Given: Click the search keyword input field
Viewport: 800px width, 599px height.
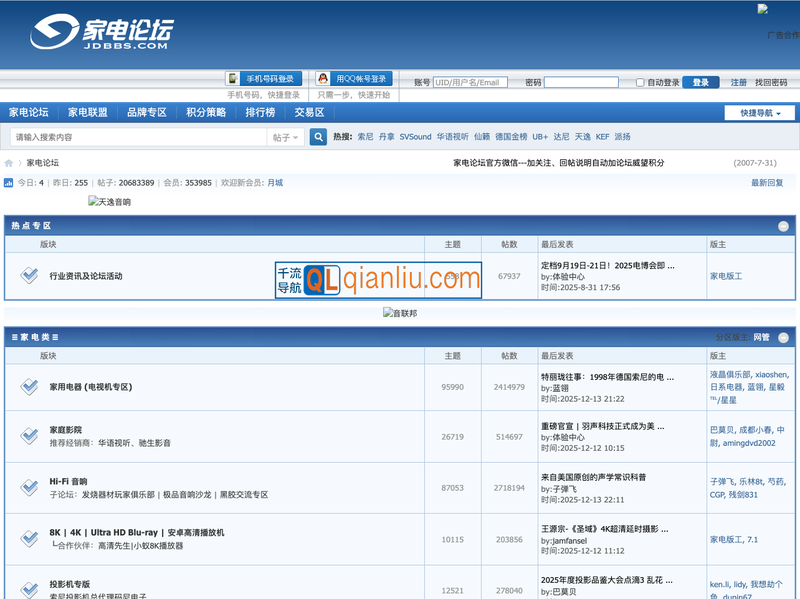Looking at the screenshot, I should (138, 137).
